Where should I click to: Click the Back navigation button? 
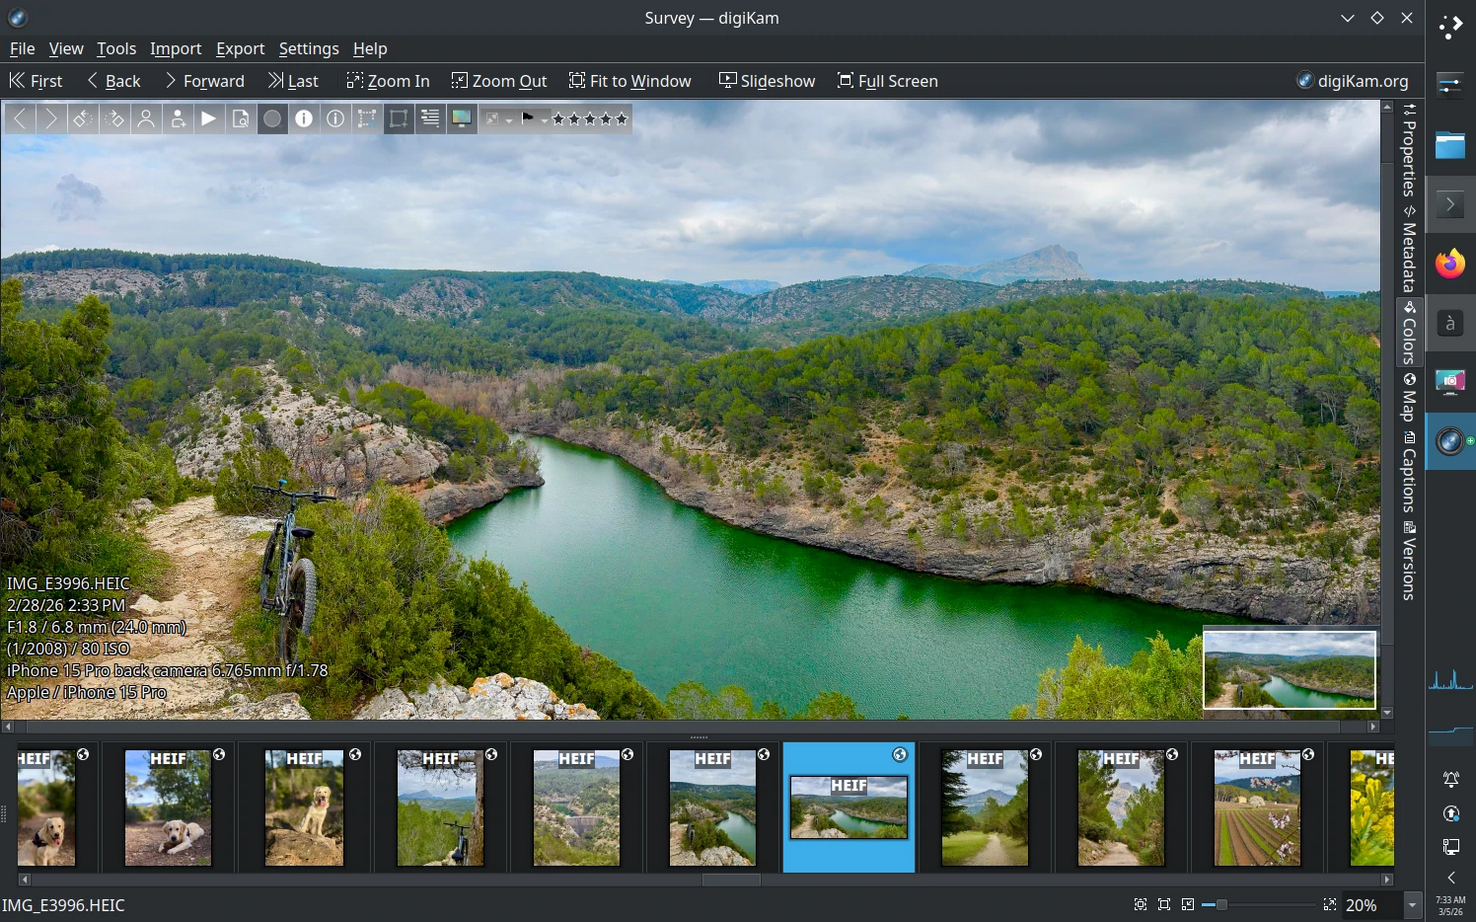pos(113,80)
